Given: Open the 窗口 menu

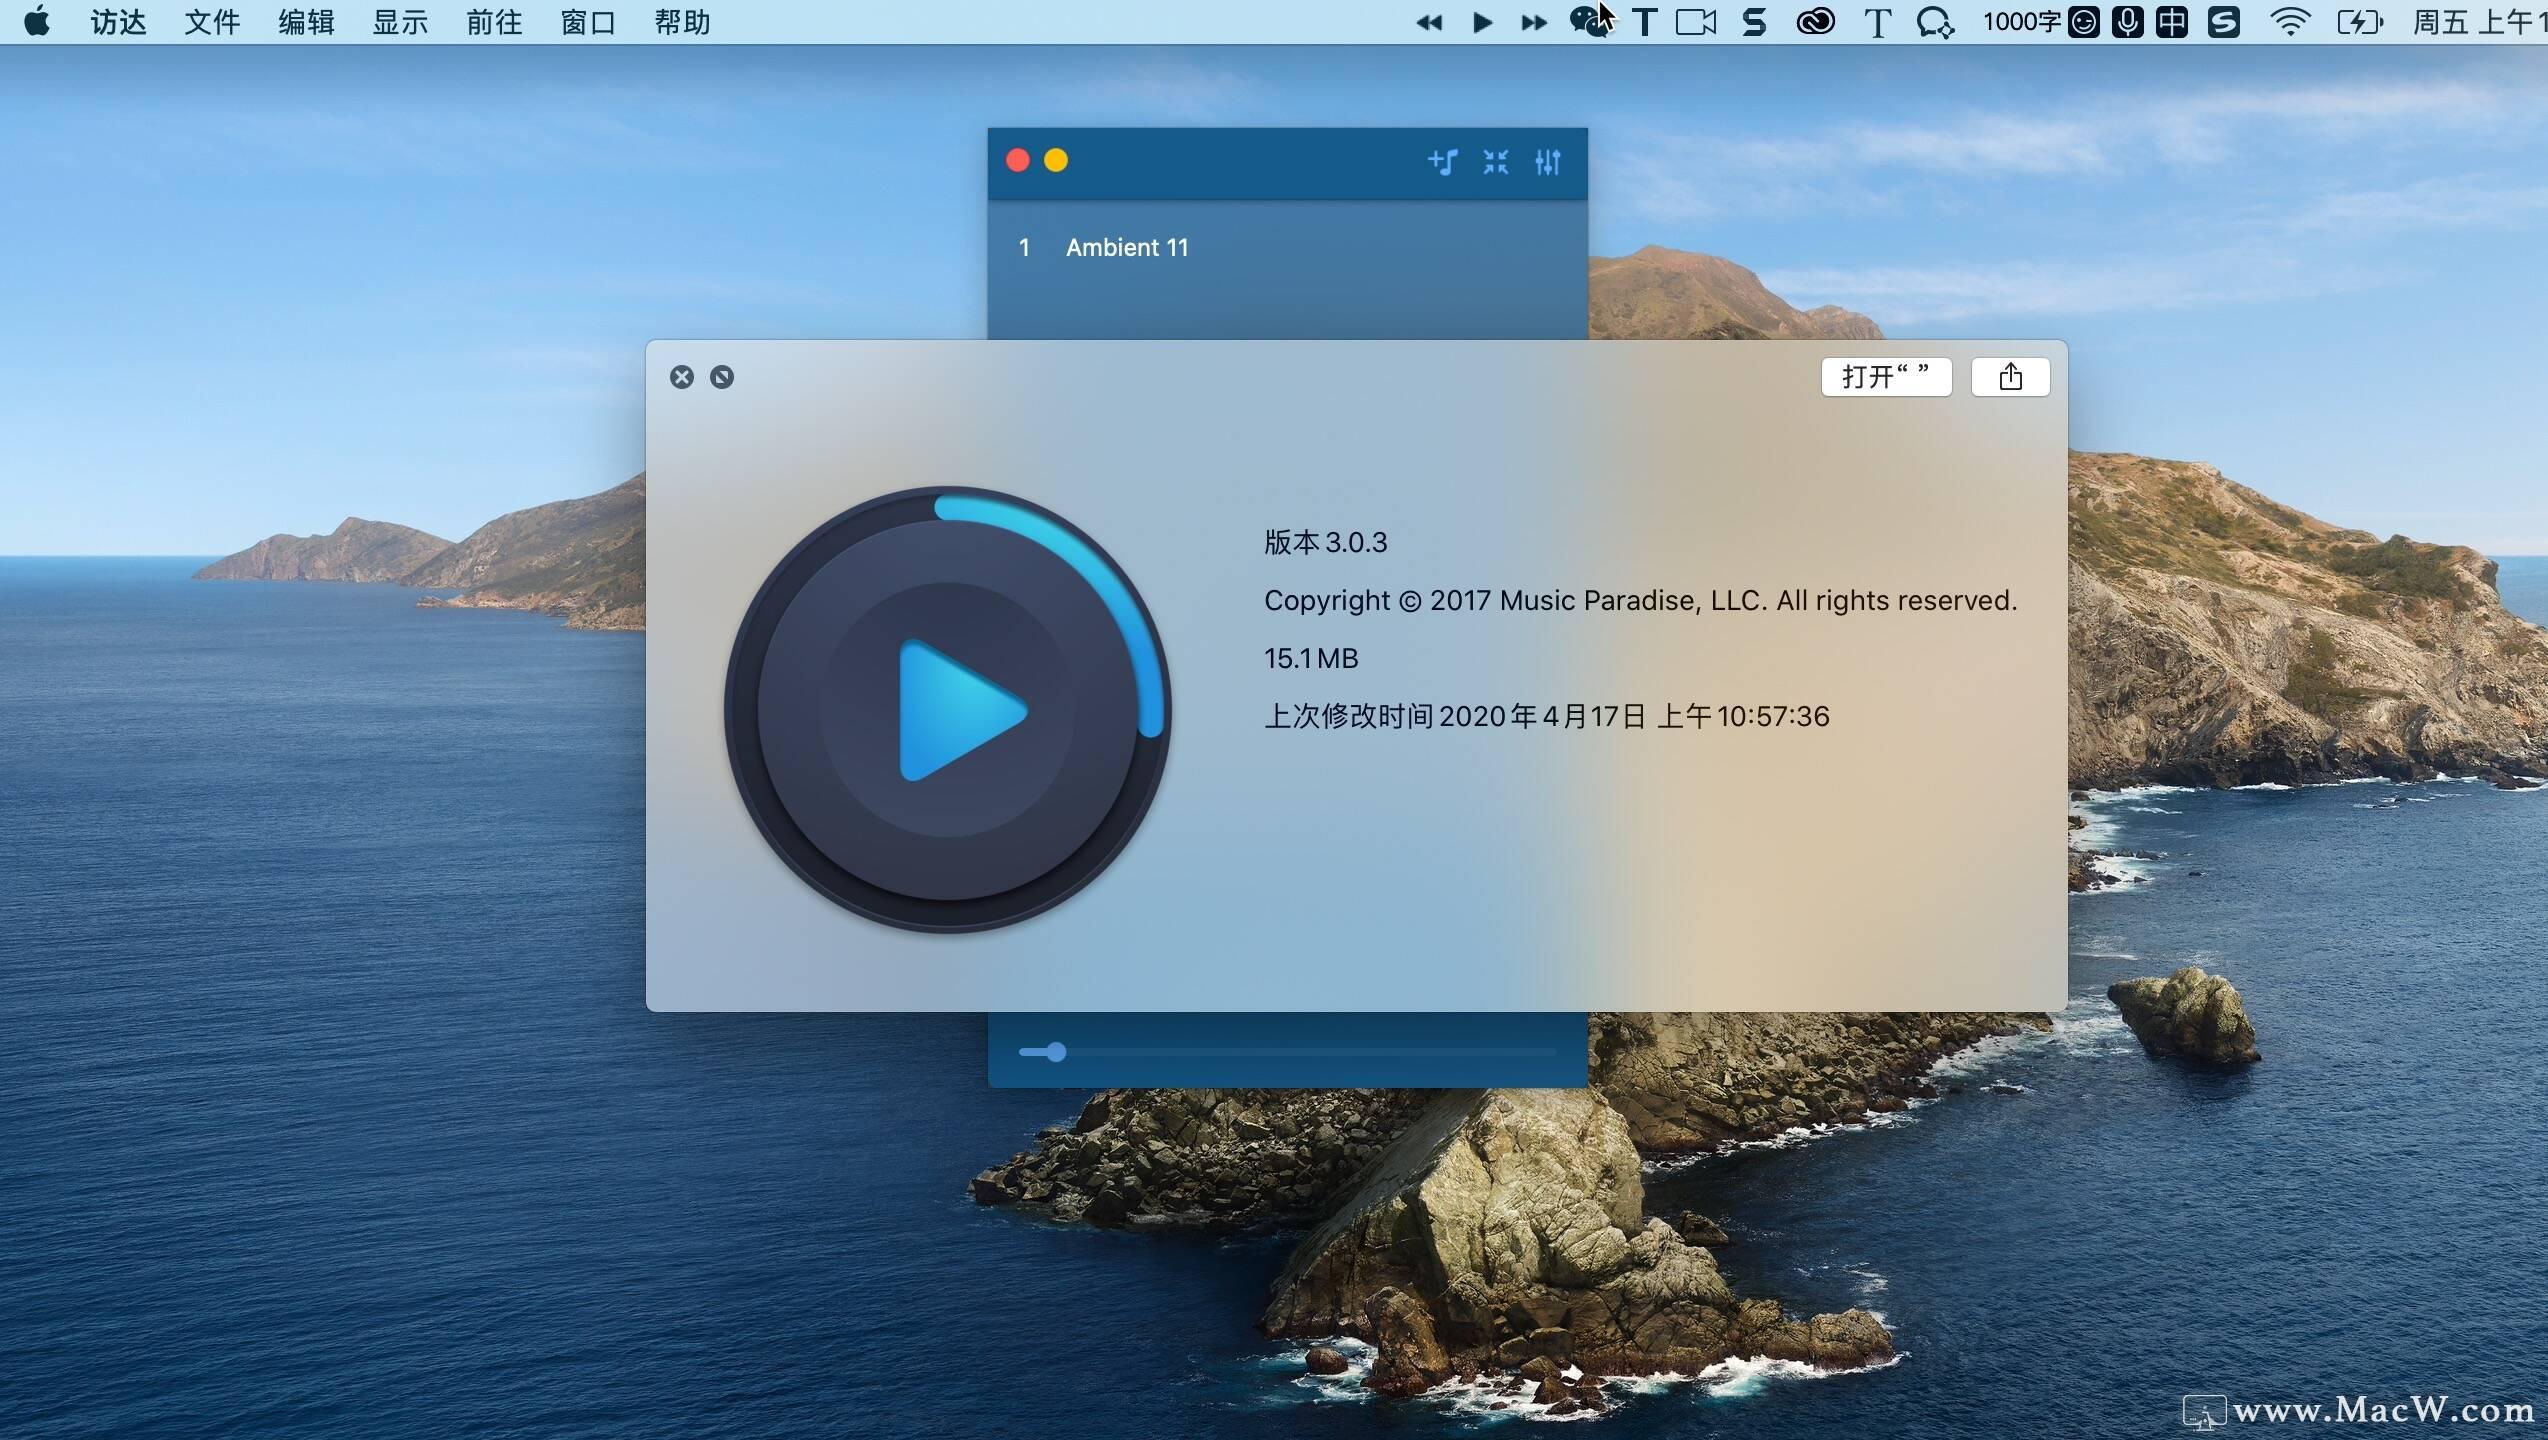Looking at the screenshot, I should coord(588,22).
